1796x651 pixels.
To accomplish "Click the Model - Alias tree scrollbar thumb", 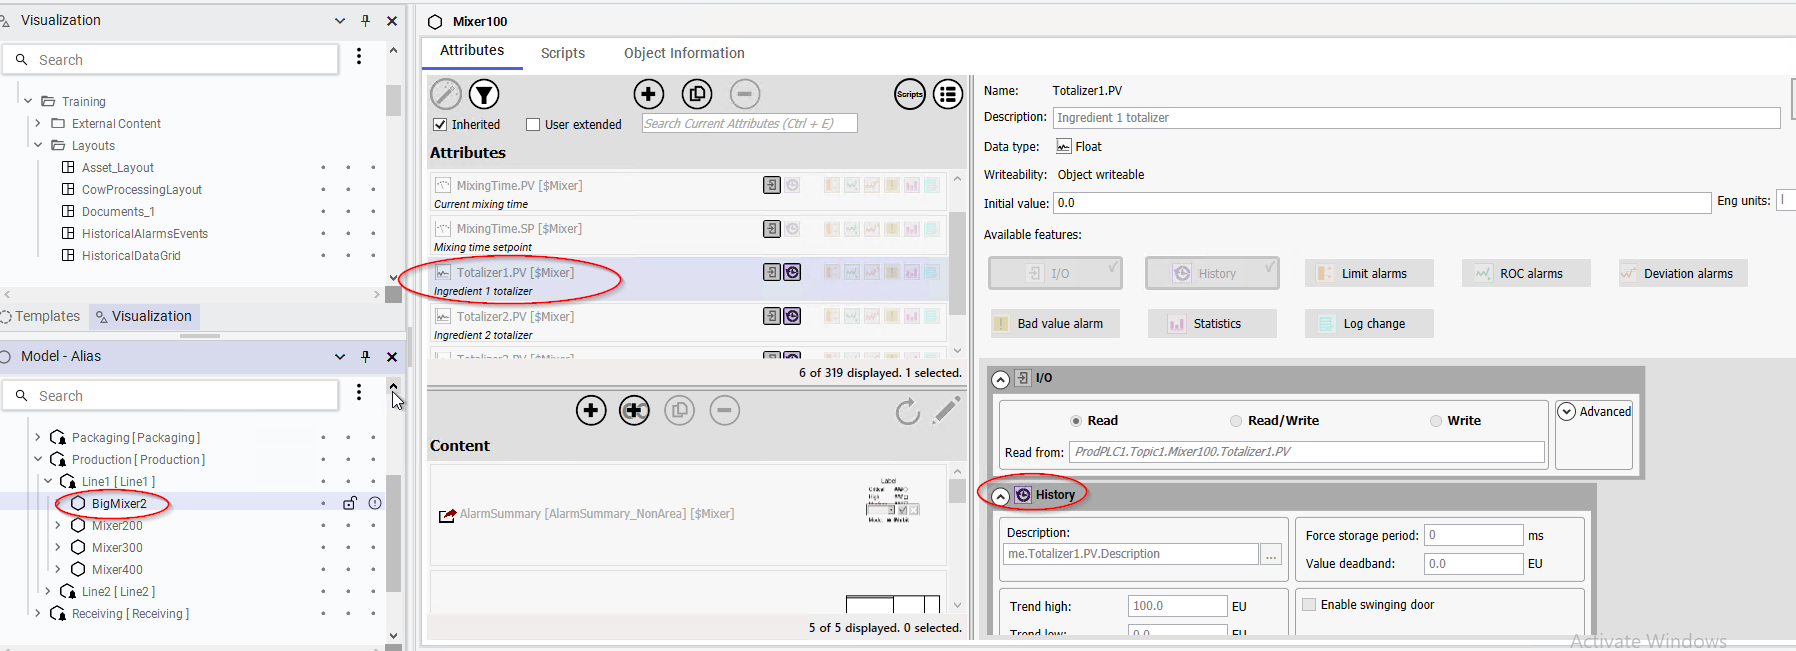I will (x=393, y=533).
